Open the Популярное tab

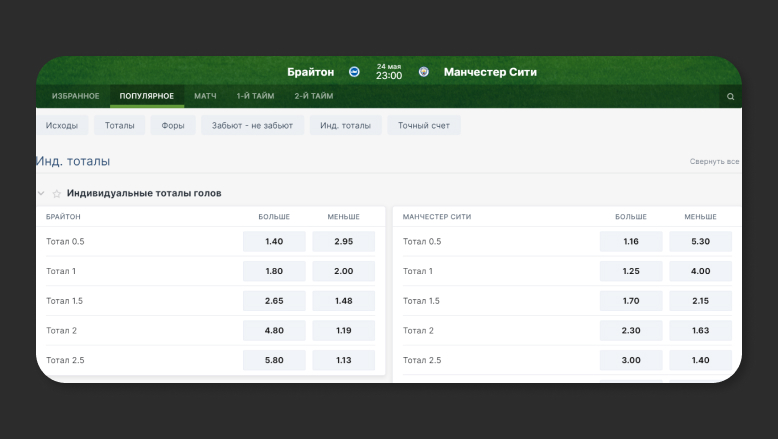pyautogui.click(x=146, y=96)
